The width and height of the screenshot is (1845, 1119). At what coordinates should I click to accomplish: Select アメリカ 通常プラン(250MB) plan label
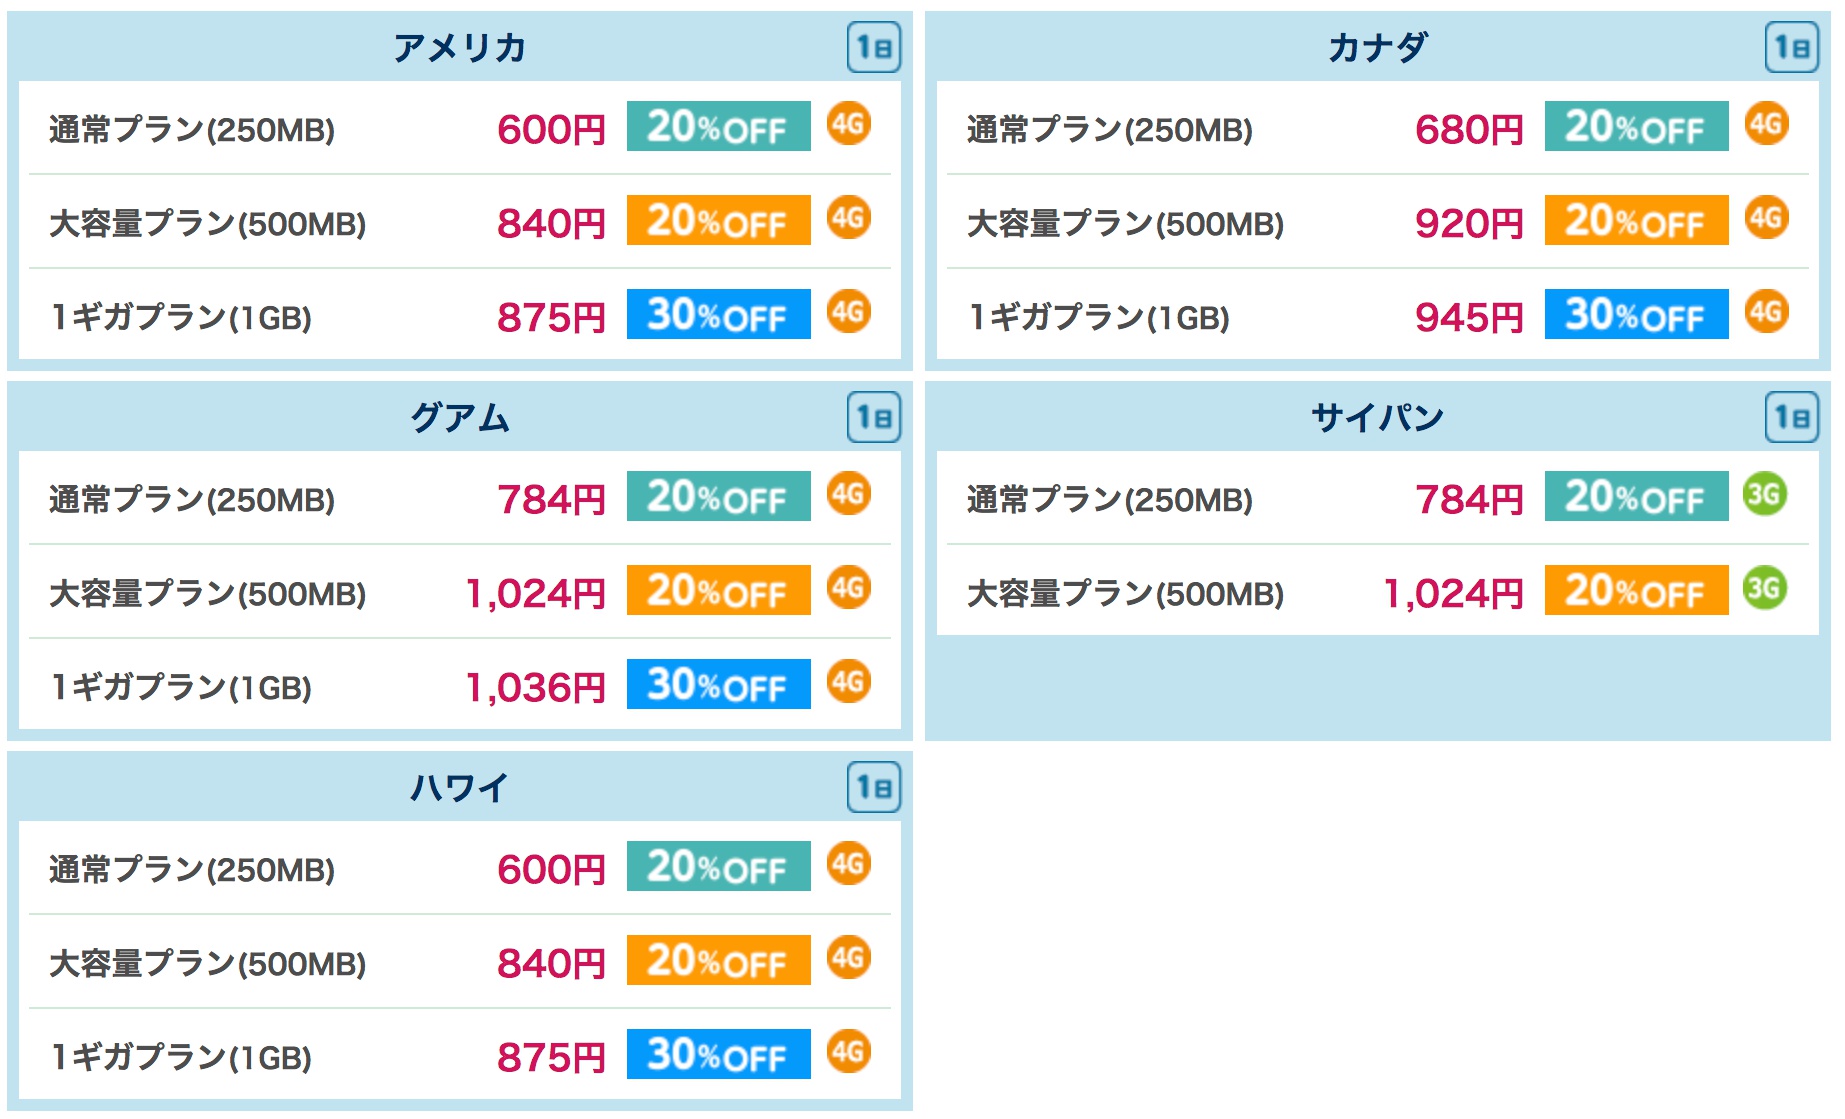[192, 130]
